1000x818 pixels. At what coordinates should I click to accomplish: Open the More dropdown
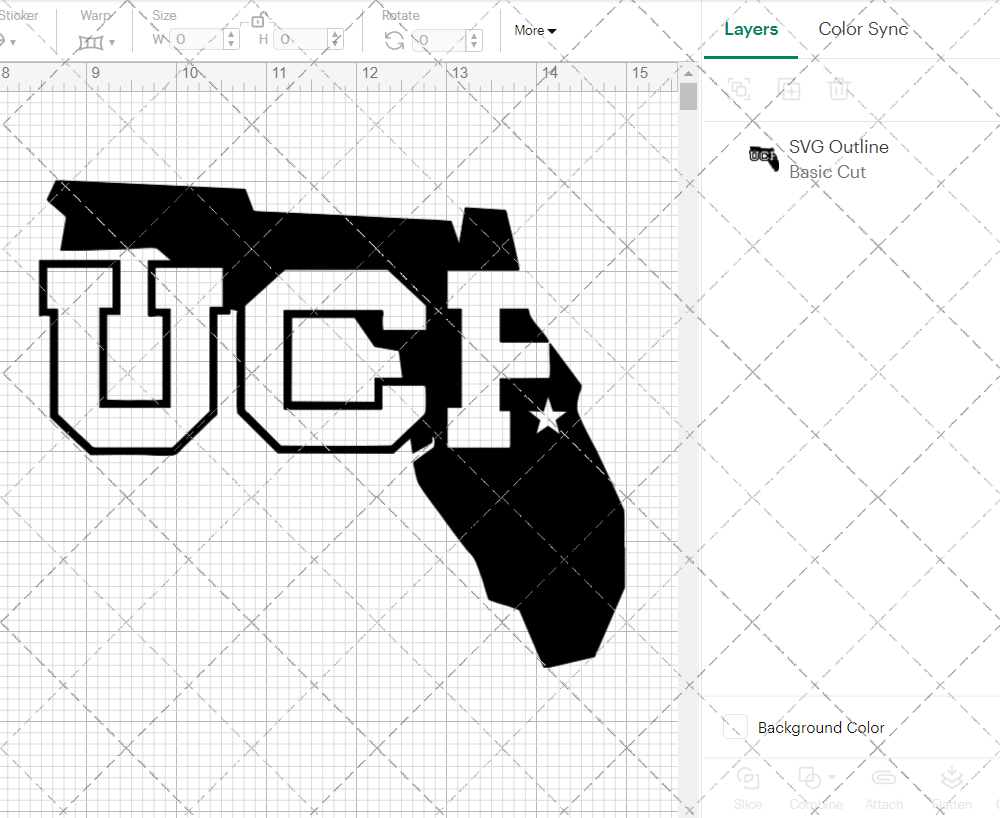point(535,30)
